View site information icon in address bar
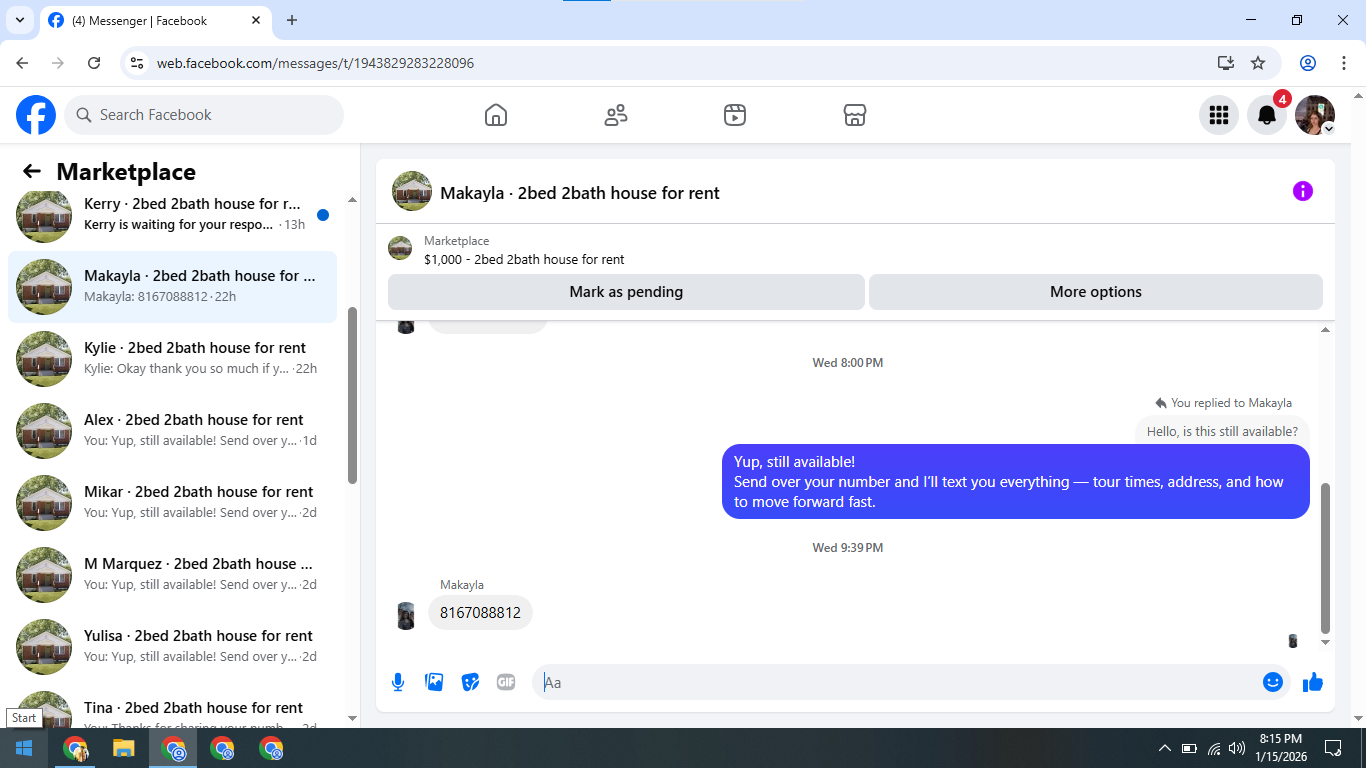Screen dimensions: 1366x768 coord(138,63)
